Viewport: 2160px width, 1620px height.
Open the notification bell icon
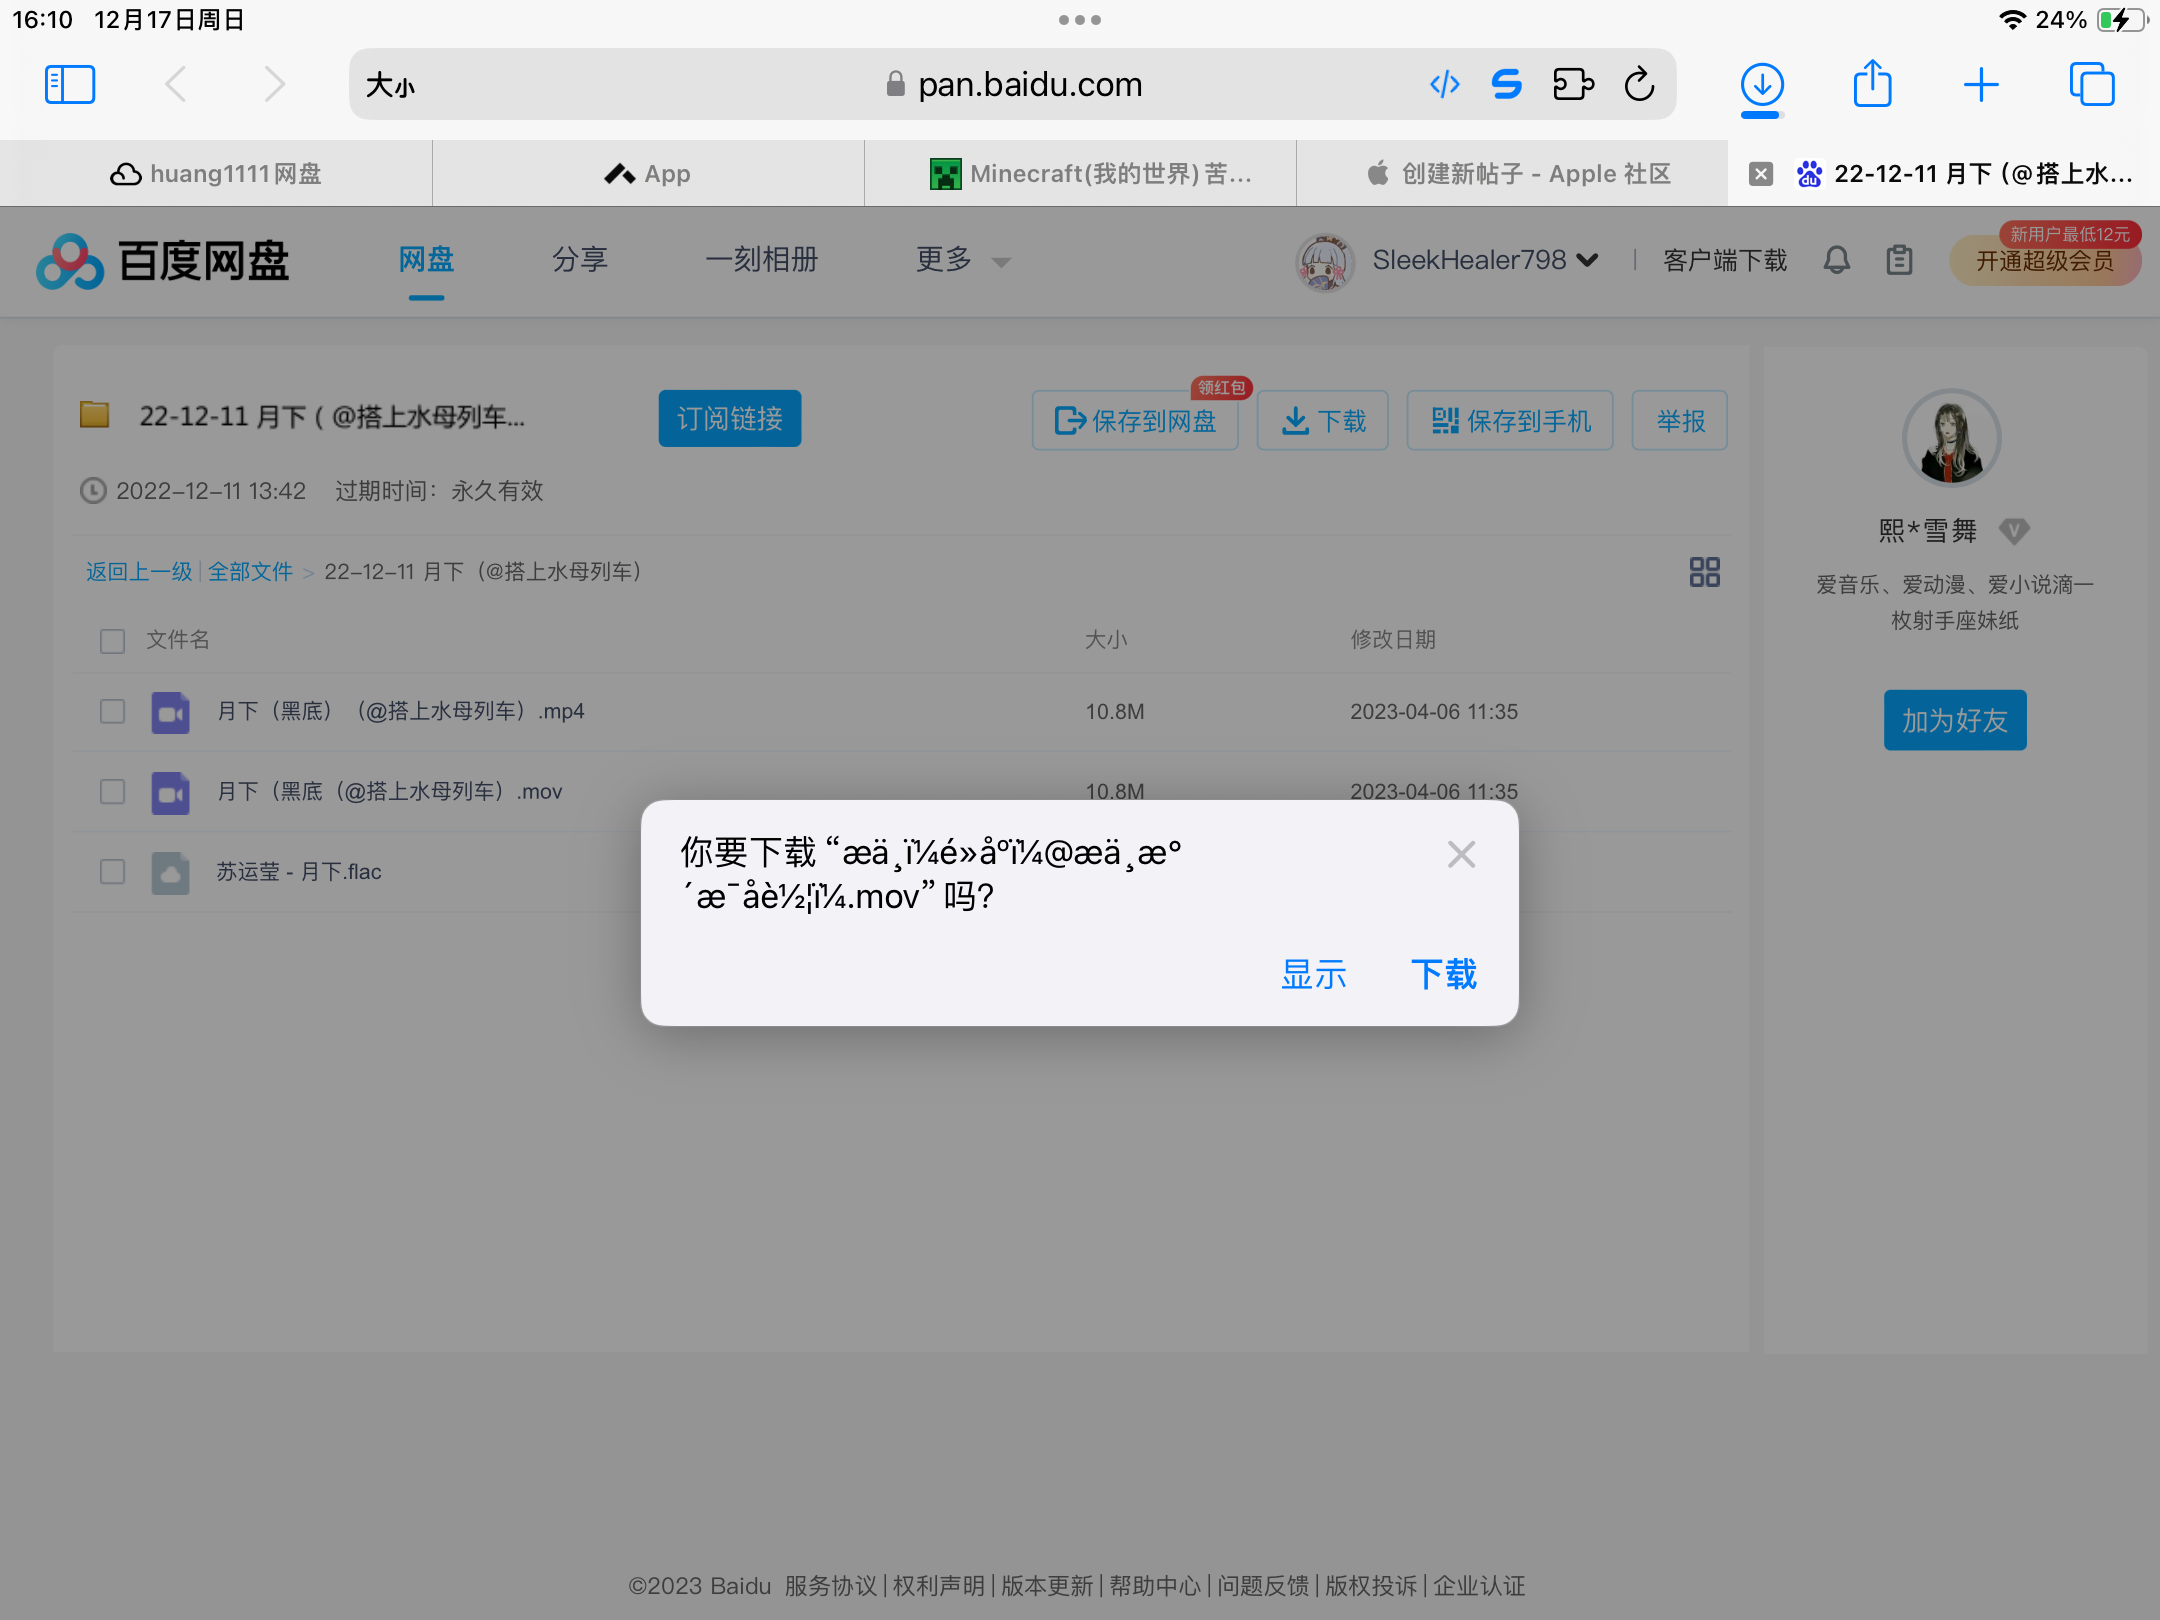pyautogui.click(x=1836, y=261)
